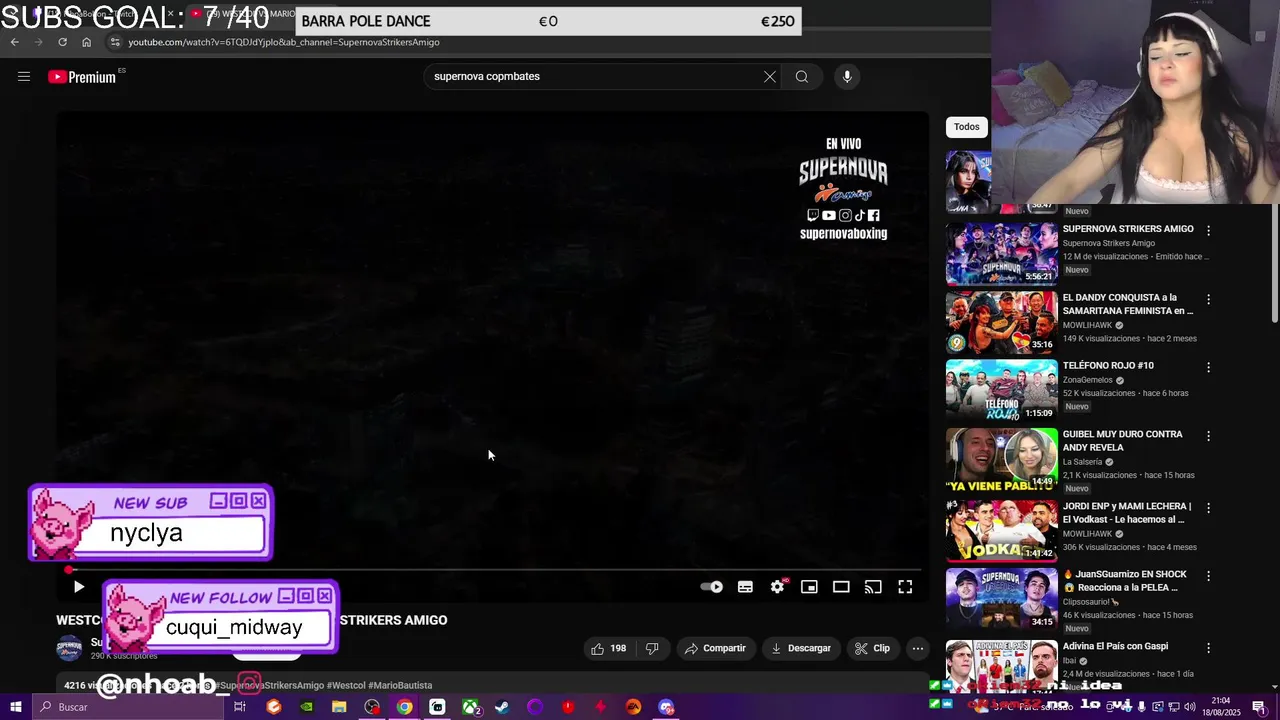
Task: Open Task View on the taskbar
Action: click(240, 707)
